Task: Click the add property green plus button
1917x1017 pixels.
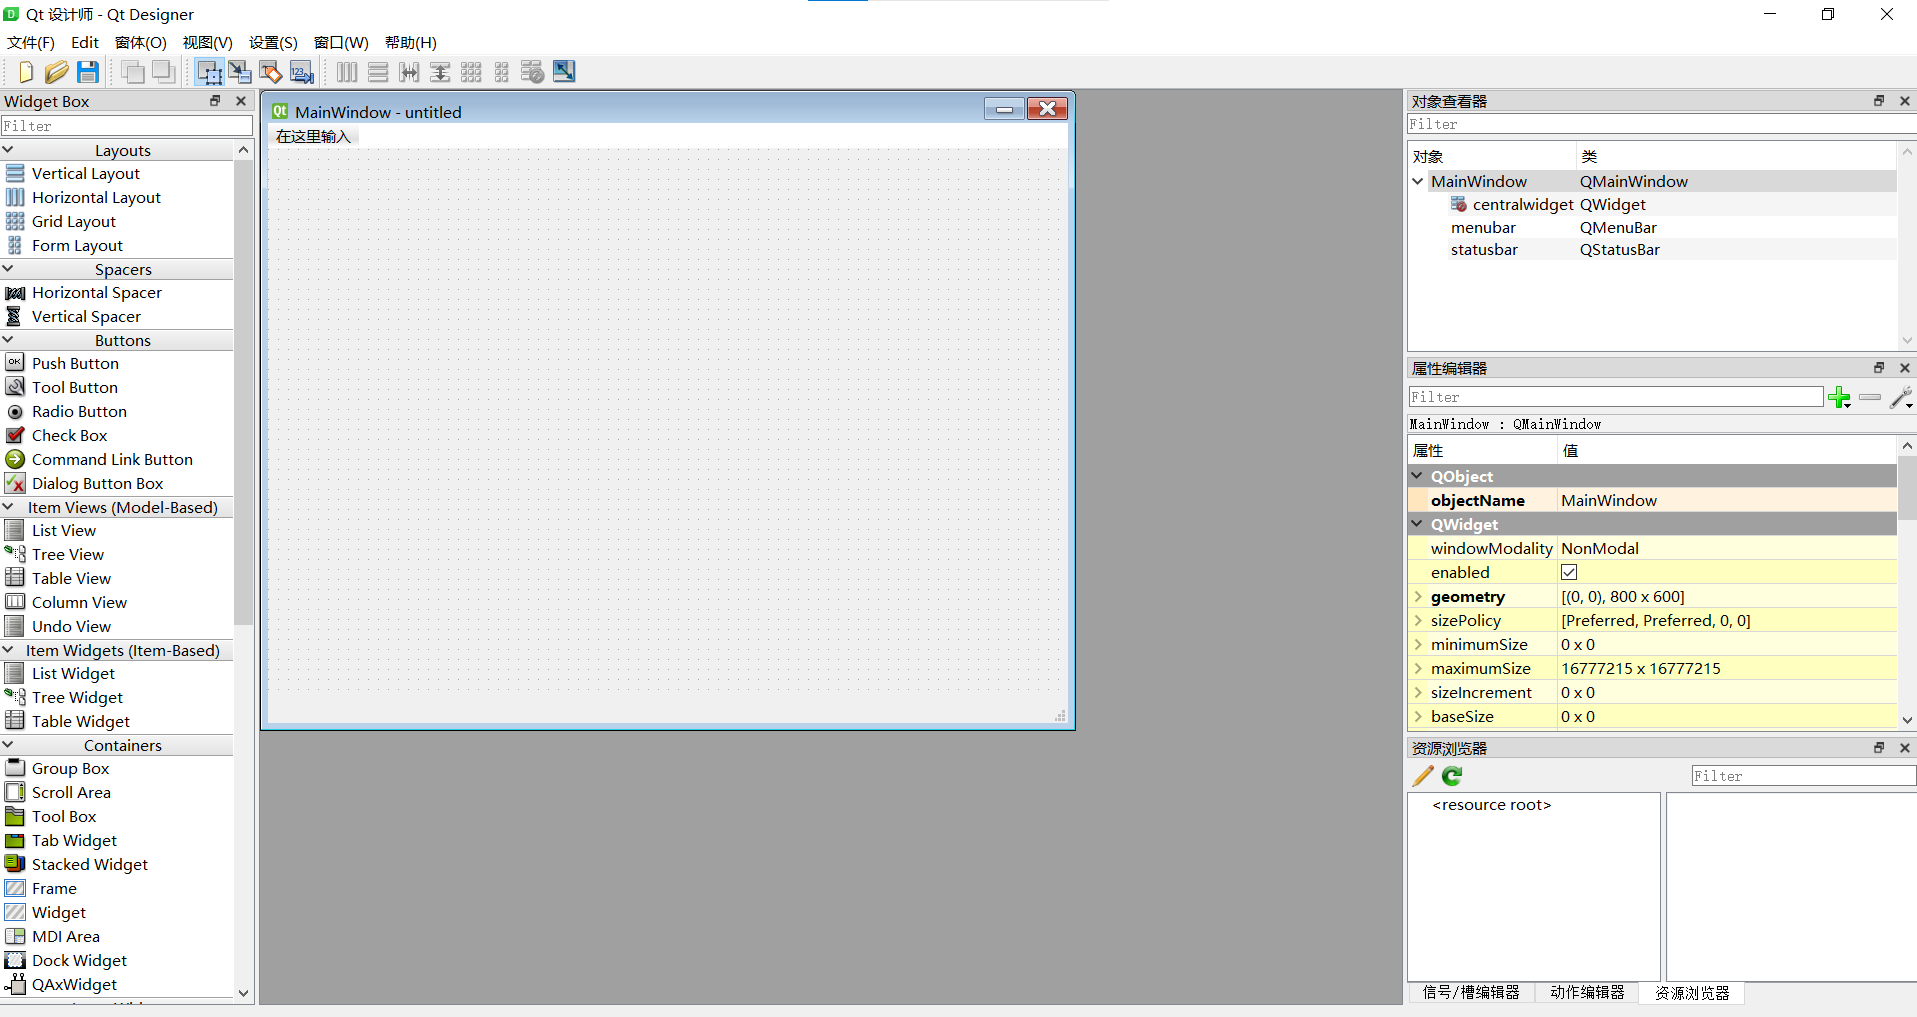Action: point(1840,397)
